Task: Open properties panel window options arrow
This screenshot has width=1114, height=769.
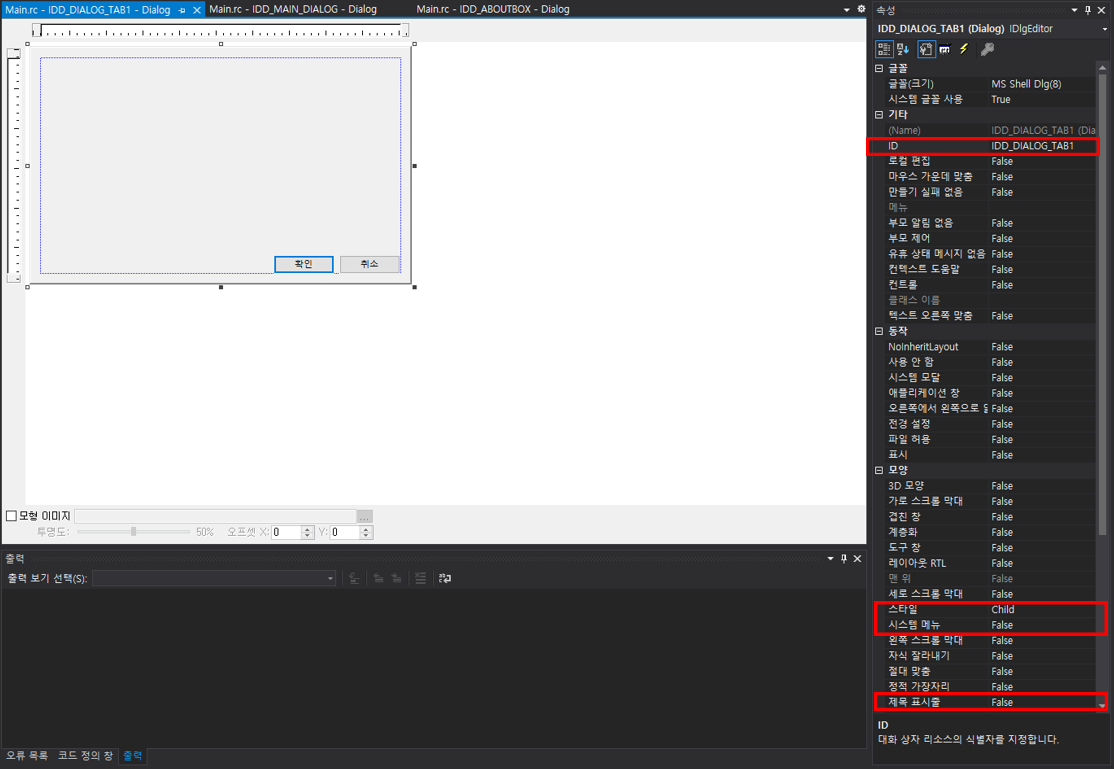Action: pyautogui.click(x=1074, y=10)
